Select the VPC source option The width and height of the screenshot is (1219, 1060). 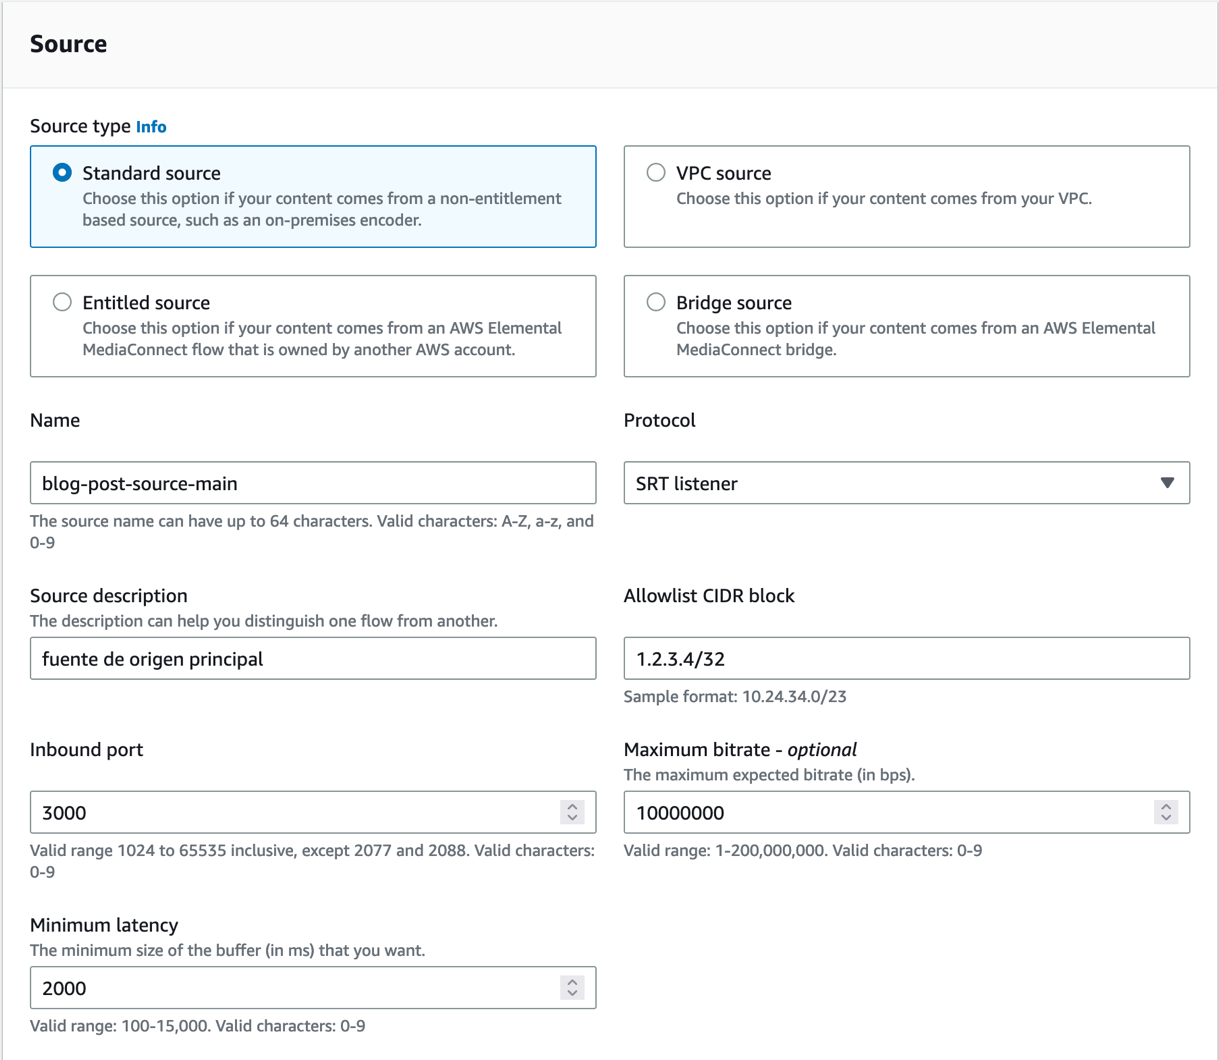coord(656,173)
